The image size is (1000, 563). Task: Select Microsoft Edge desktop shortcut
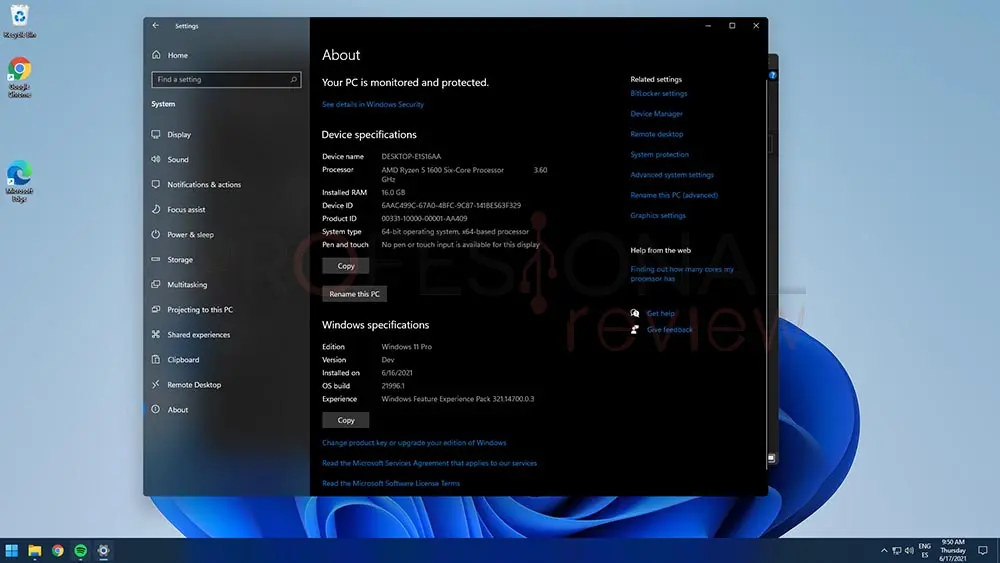coord(20,182)
